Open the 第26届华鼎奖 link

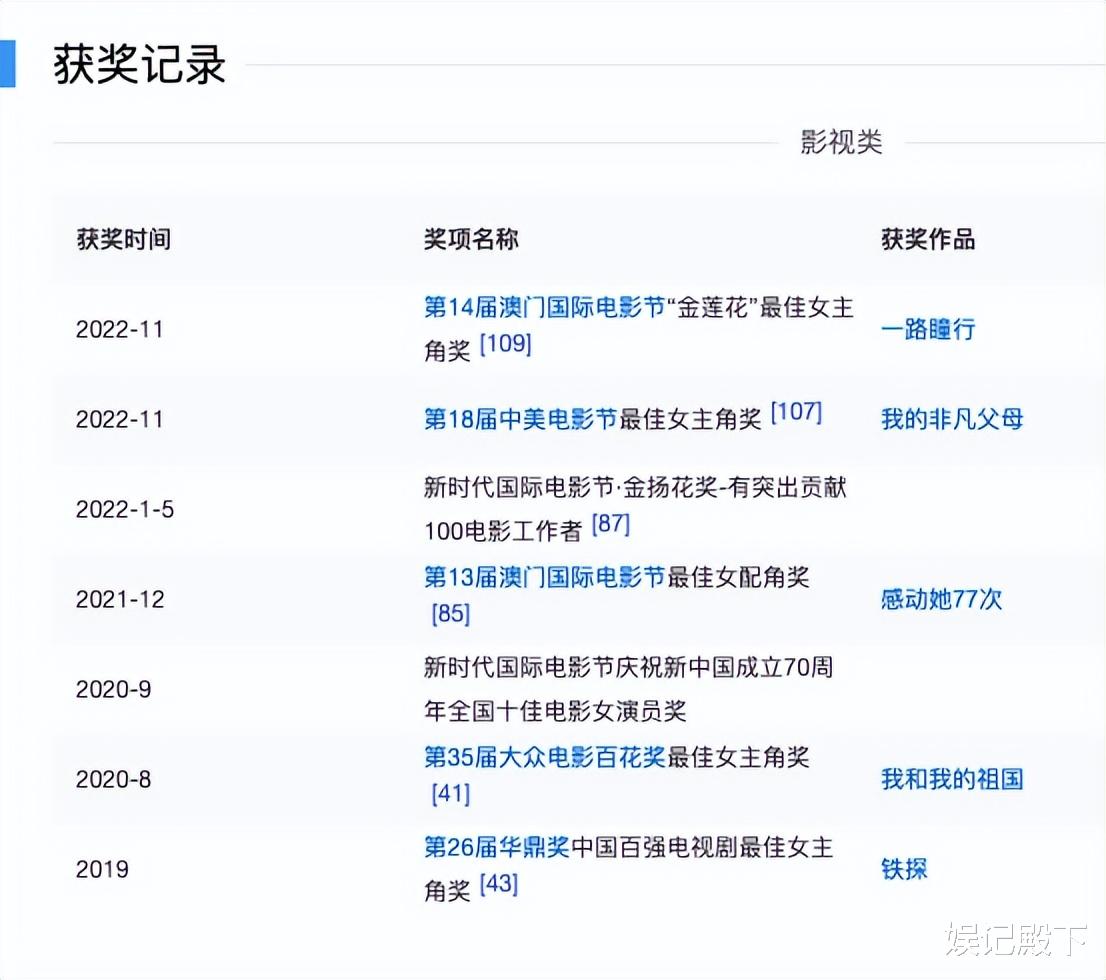coord(497,847)
